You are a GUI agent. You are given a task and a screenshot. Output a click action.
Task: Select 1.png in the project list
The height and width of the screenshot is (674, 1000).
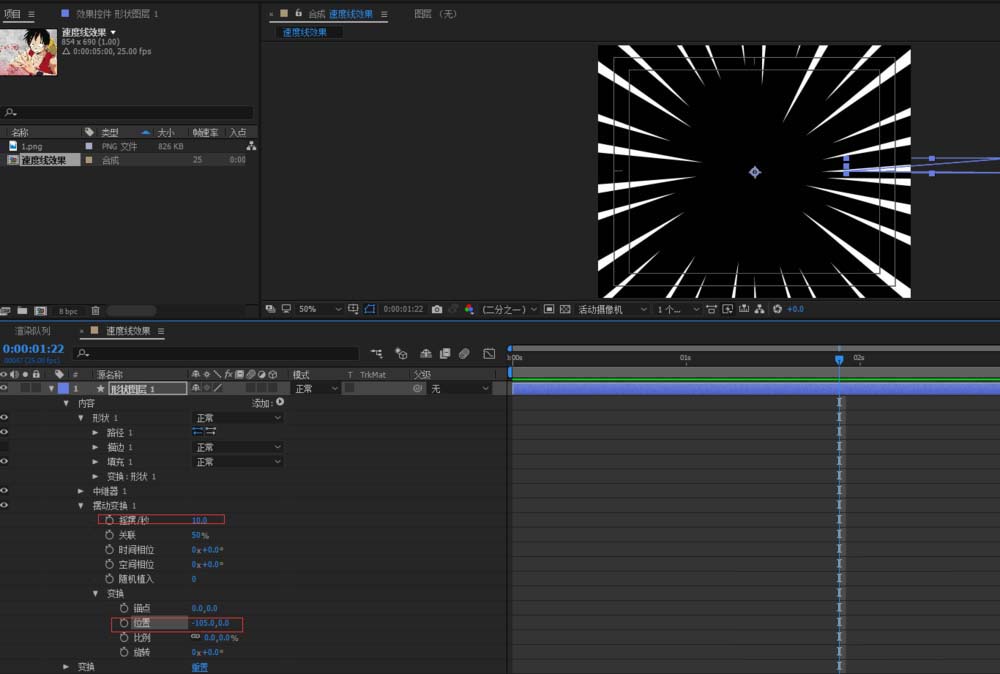click(32, 146)
